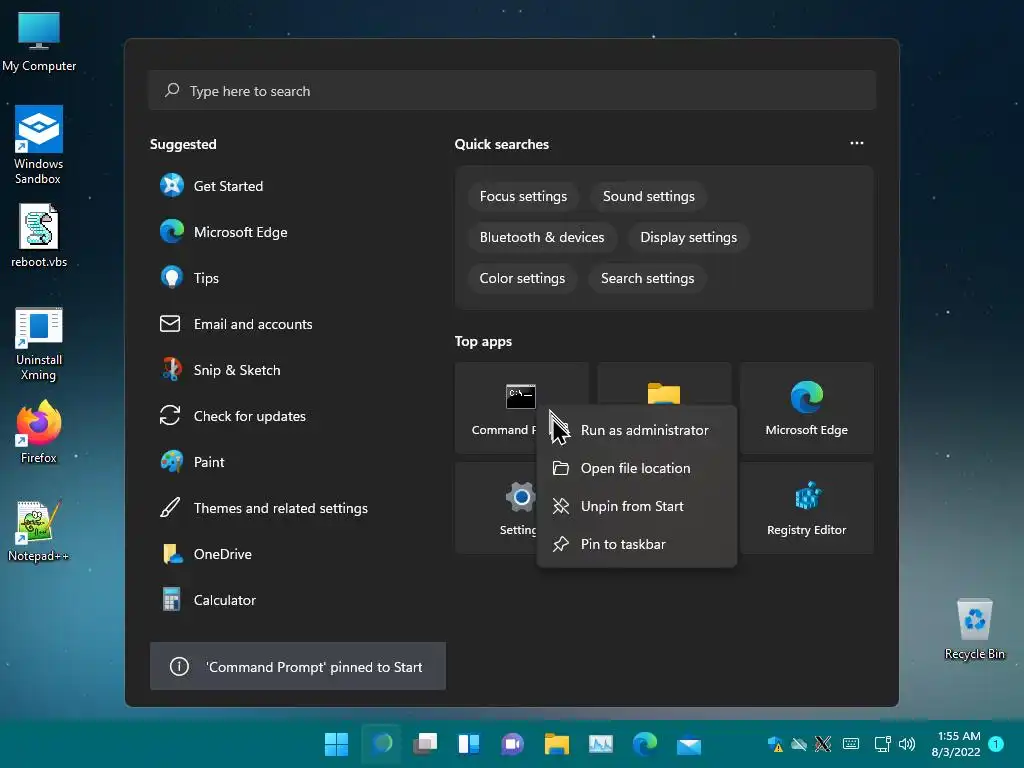Click the Xming X icon in system tray
1024x768 pixels.
pyautogui.click(x=823, y=744)
